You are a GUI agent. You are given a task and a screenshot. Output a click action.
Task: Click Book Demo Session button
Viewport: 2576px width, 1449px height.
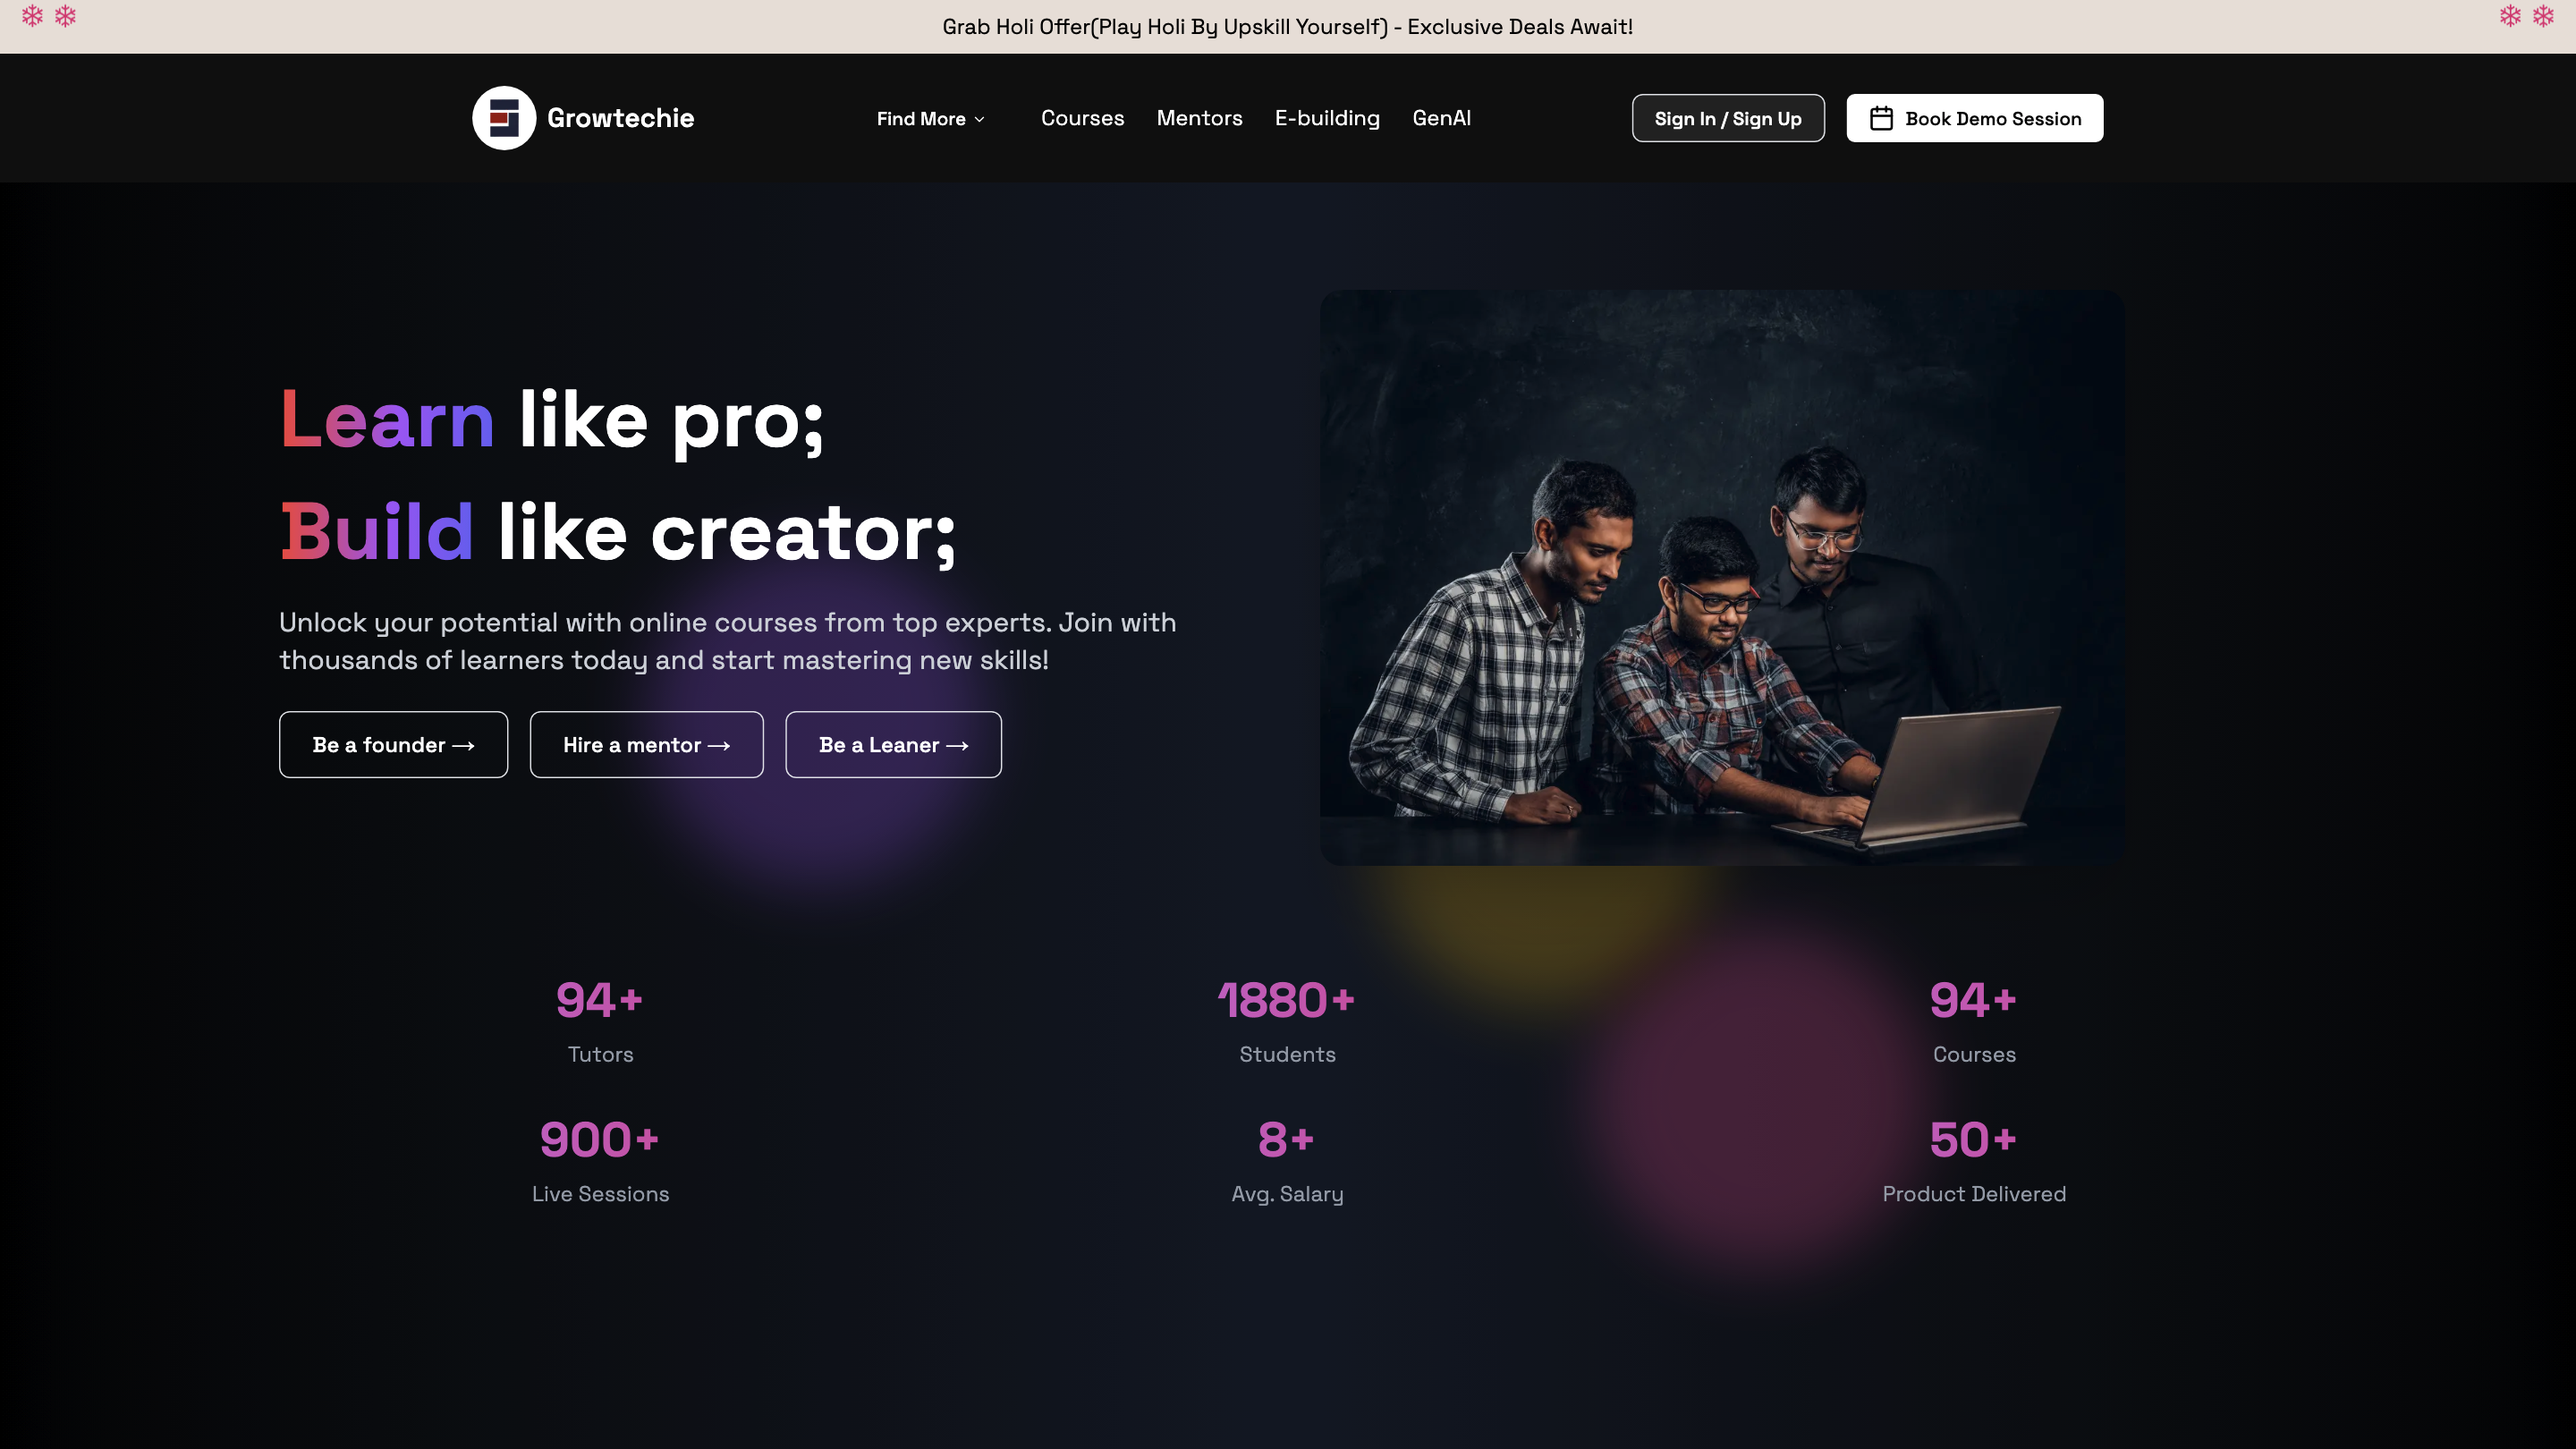click(x=1974, y=118)
